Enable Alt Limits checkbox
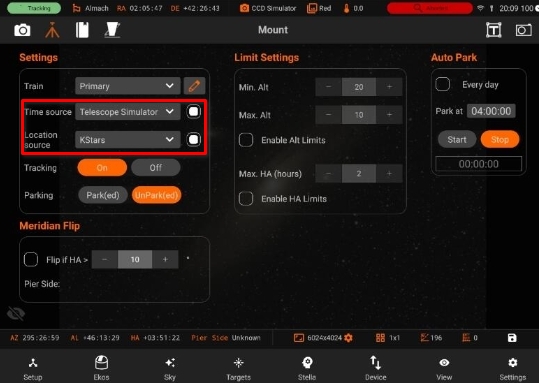 coord(246,140)
